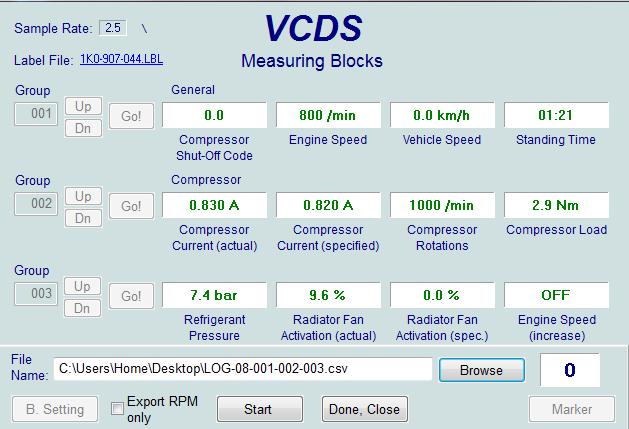Select Compressor Load value 2.9 Nm

pos(556,205)
